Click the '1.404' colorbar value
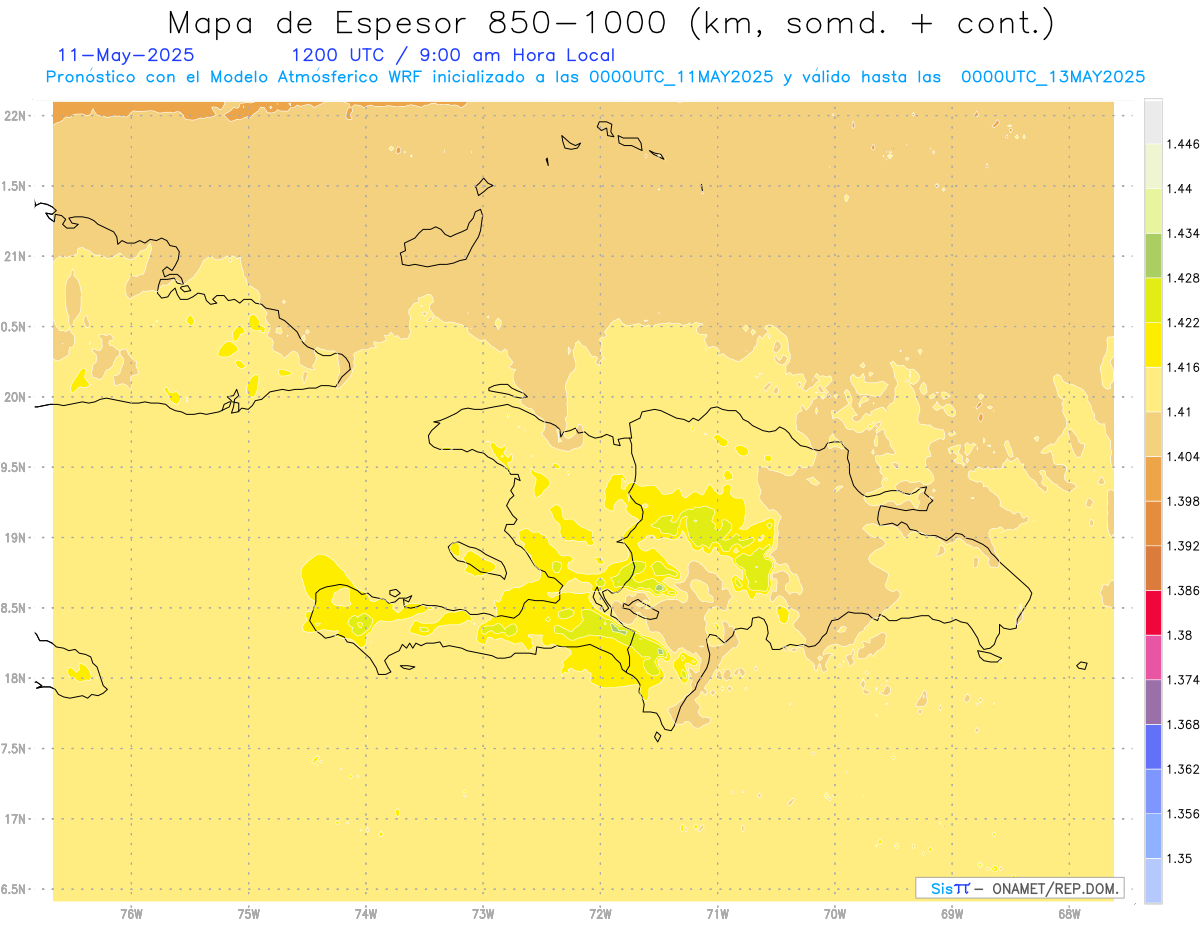Screen dimensions: 1200x927 [x=1183, y=456]
